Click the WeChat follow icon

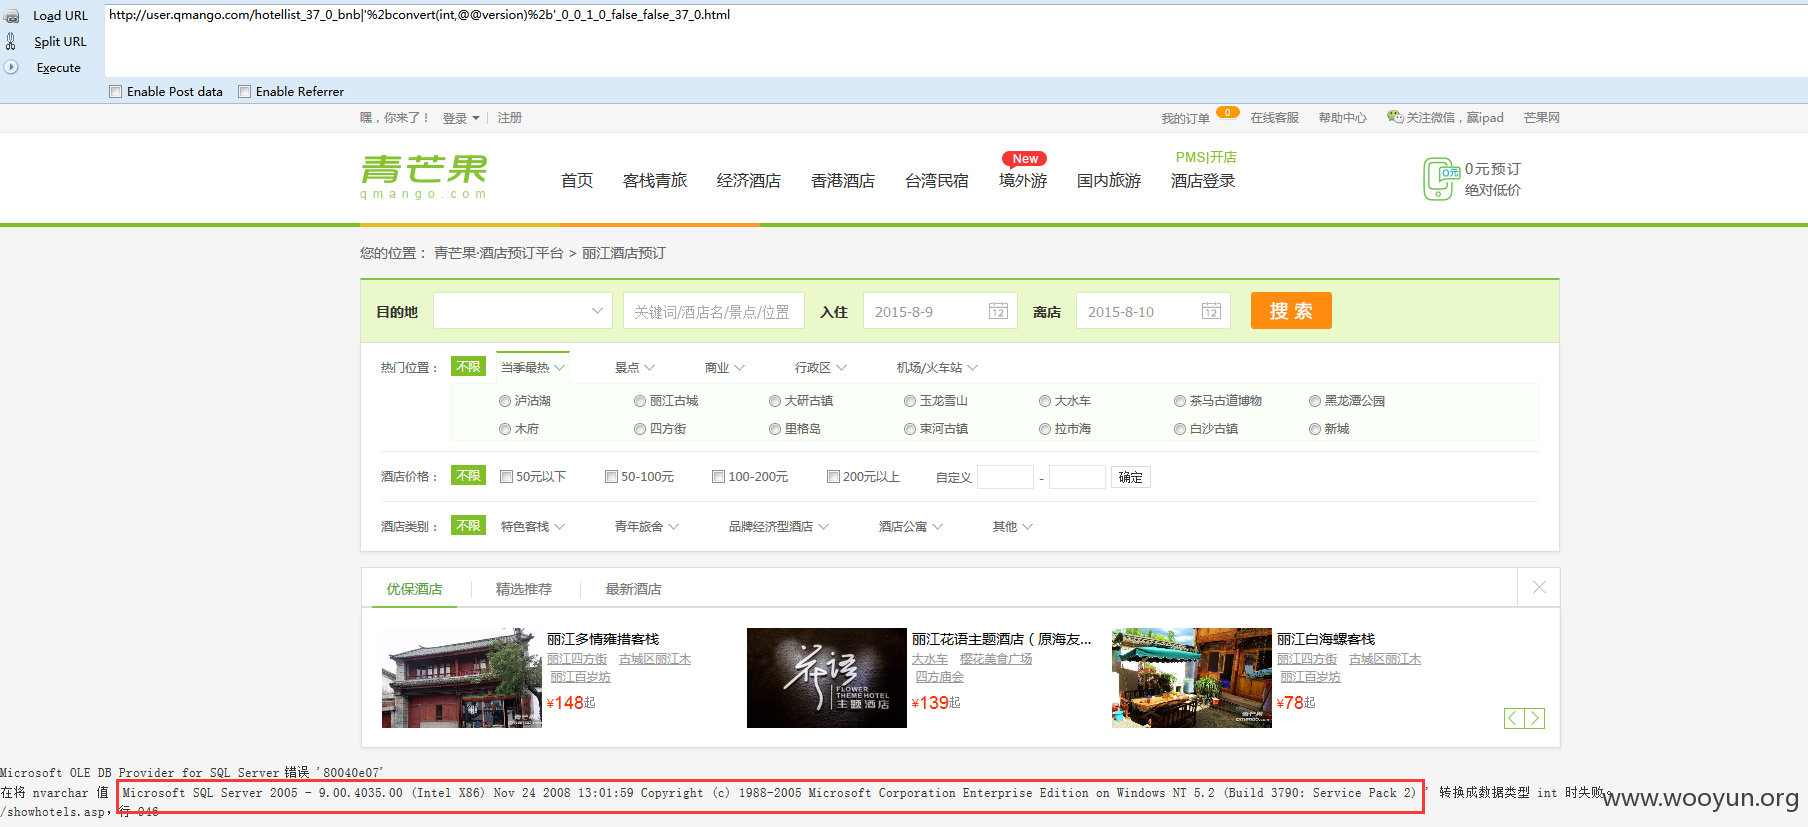(1395, 117)
